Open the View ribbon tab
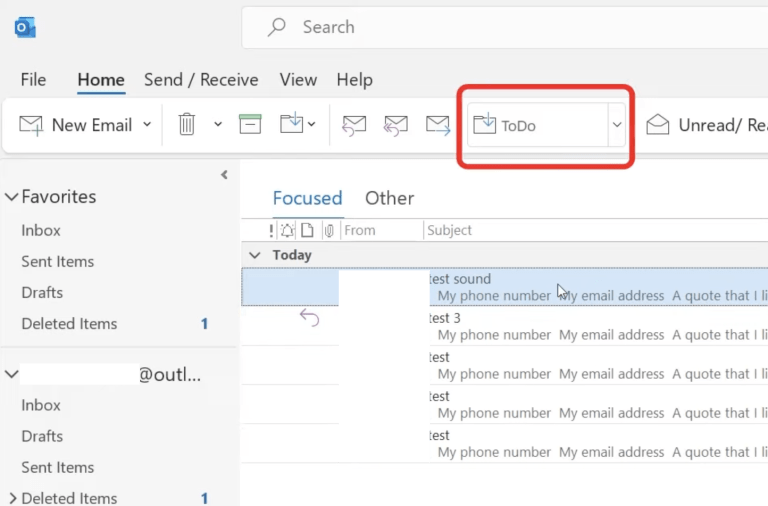Screen dimensions: 768x506 coord(298,80)
